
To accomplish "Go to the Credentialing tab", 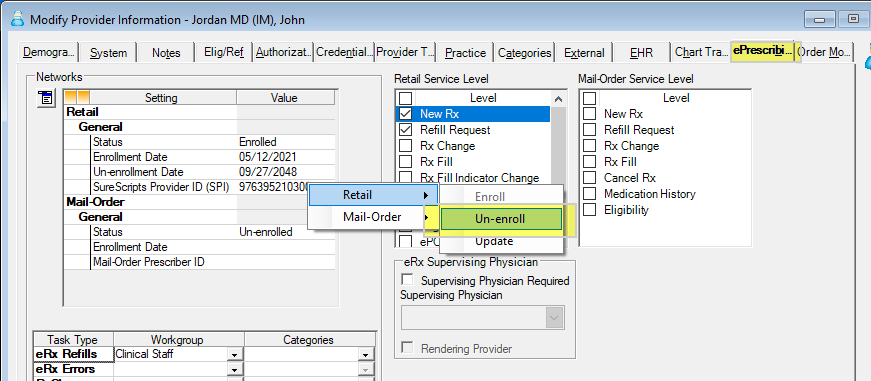I will (x=344, y=52).
